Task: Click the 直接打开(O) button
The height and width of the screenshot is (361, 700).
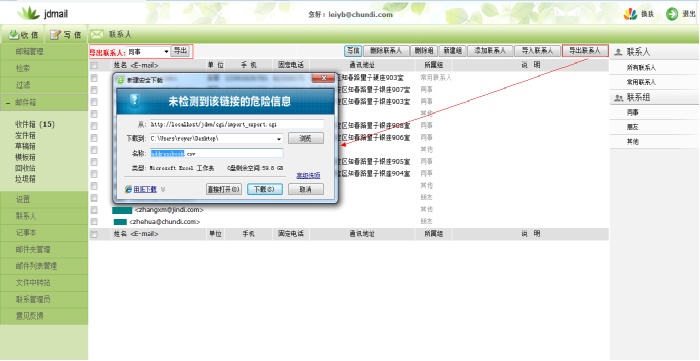Action: pyautogui.click(x=224, y=189)
